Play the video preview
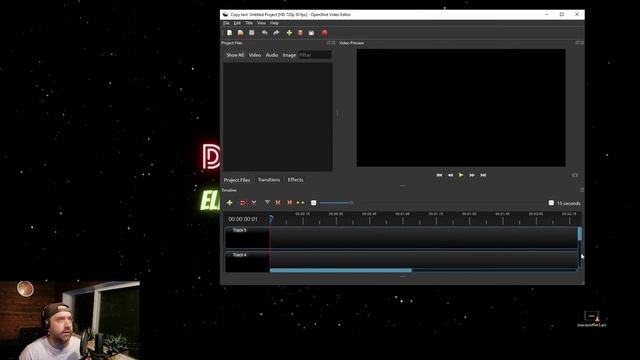This screenshot has width=640, height=360. click(x=461, y=175)
